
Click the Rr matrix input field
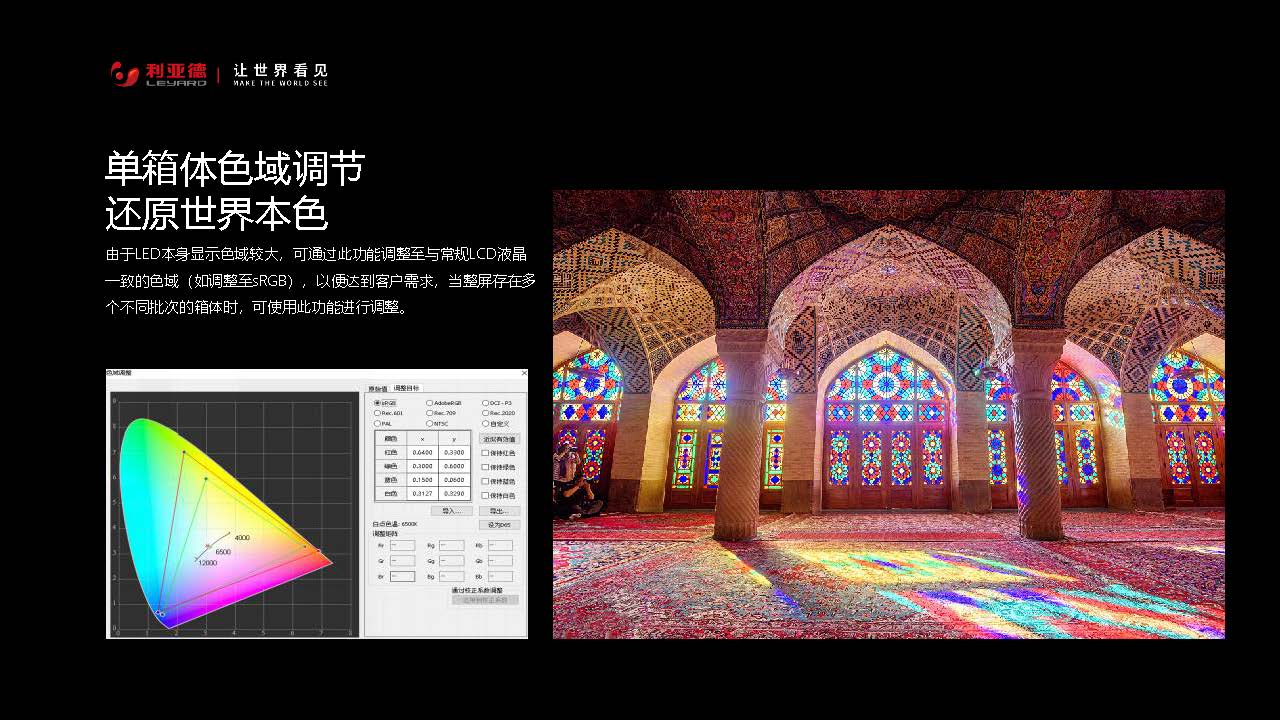[x=402, y=545]
